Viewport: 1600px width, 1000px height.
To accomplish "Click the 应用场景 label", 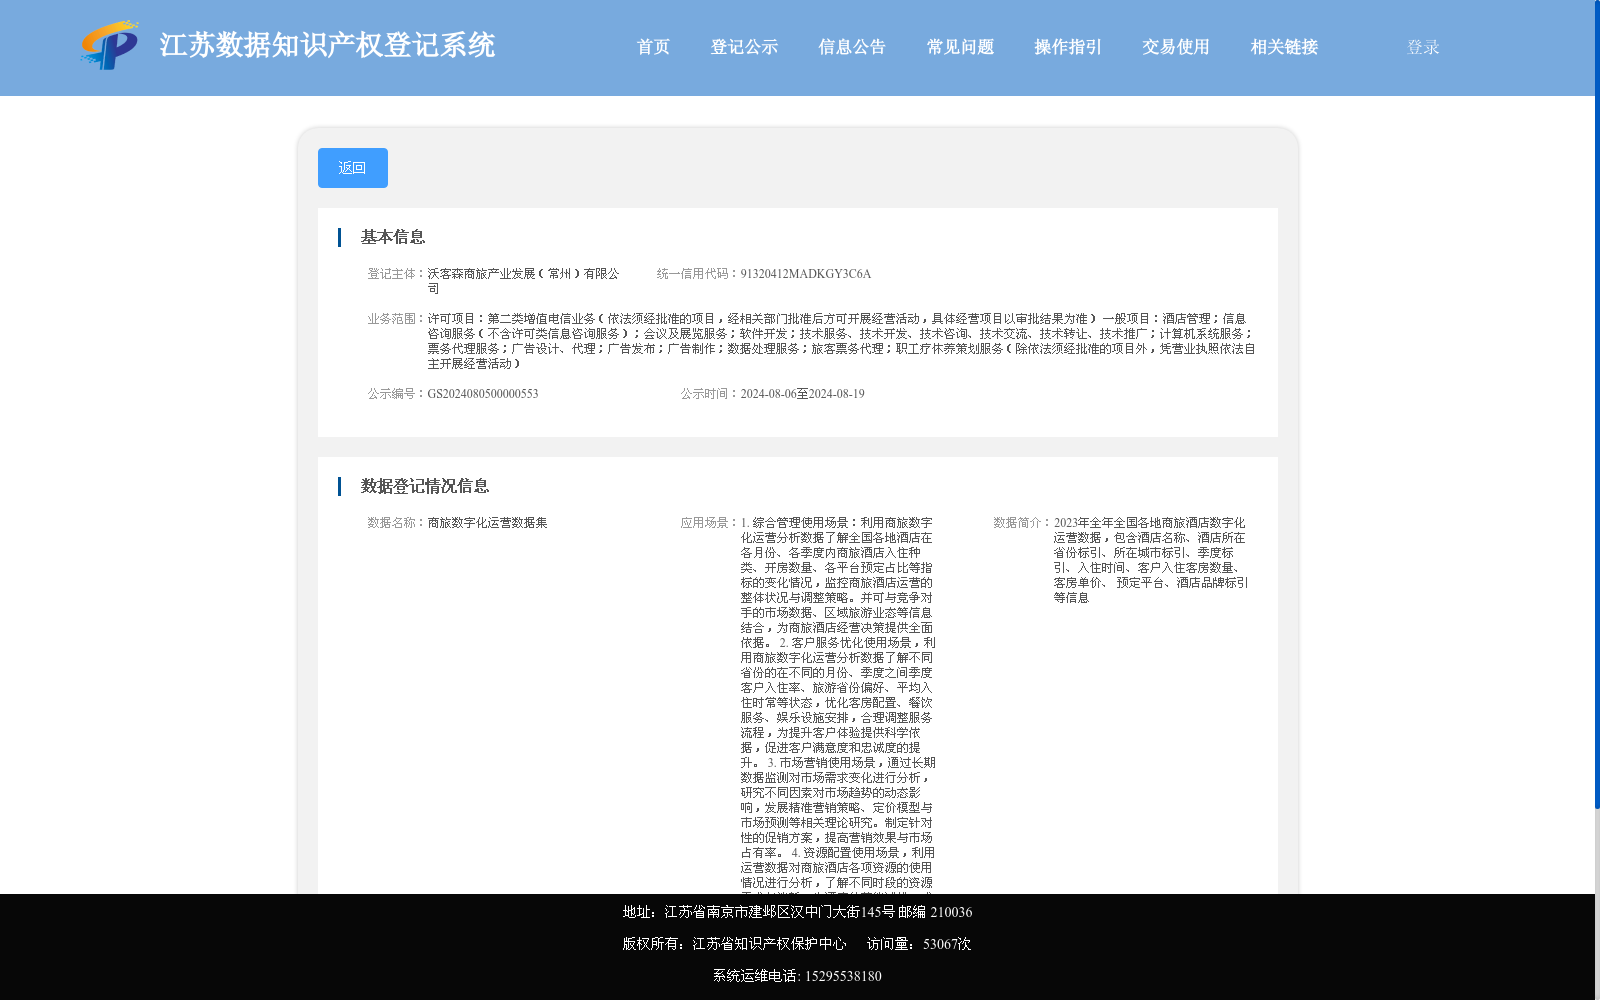I will (x=710, y=523).
